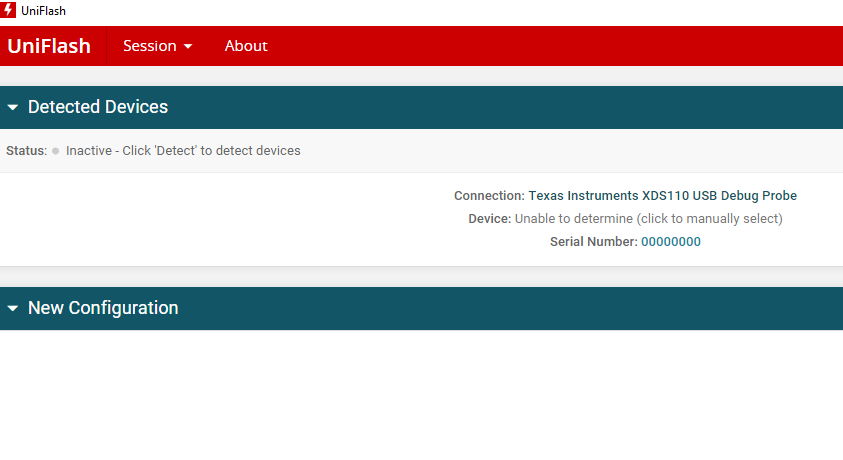Click the 'Connection:' label
The width and height of the screenshot is (843, 460).
click(x=489, y=196)
